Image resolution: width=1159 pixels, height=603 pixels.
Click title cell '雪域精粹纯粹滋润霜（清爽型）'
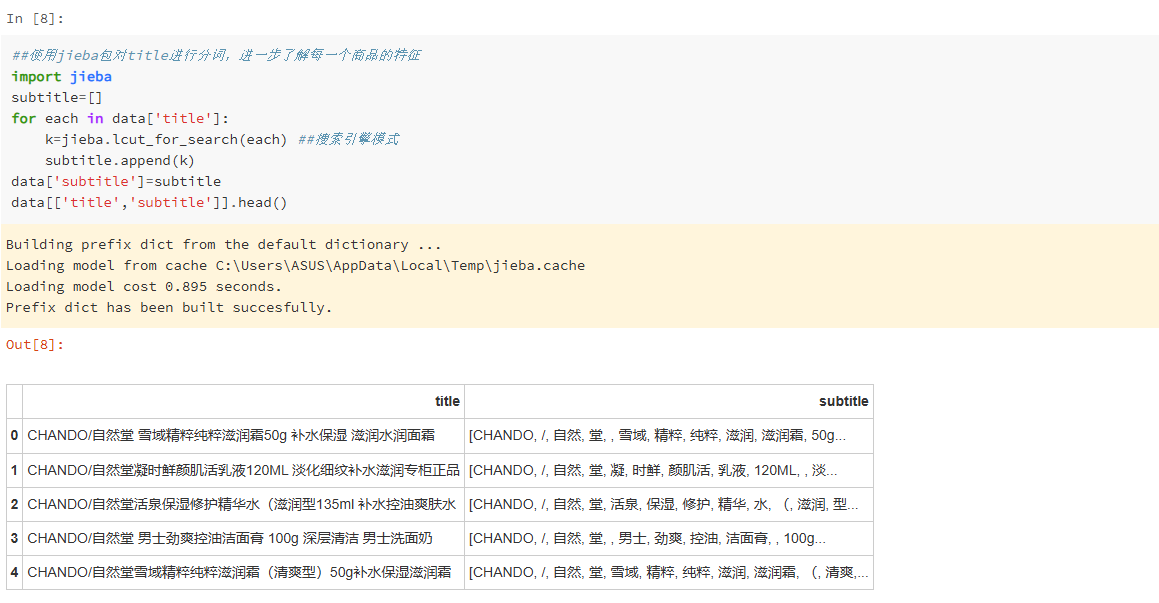pos(243,573)
